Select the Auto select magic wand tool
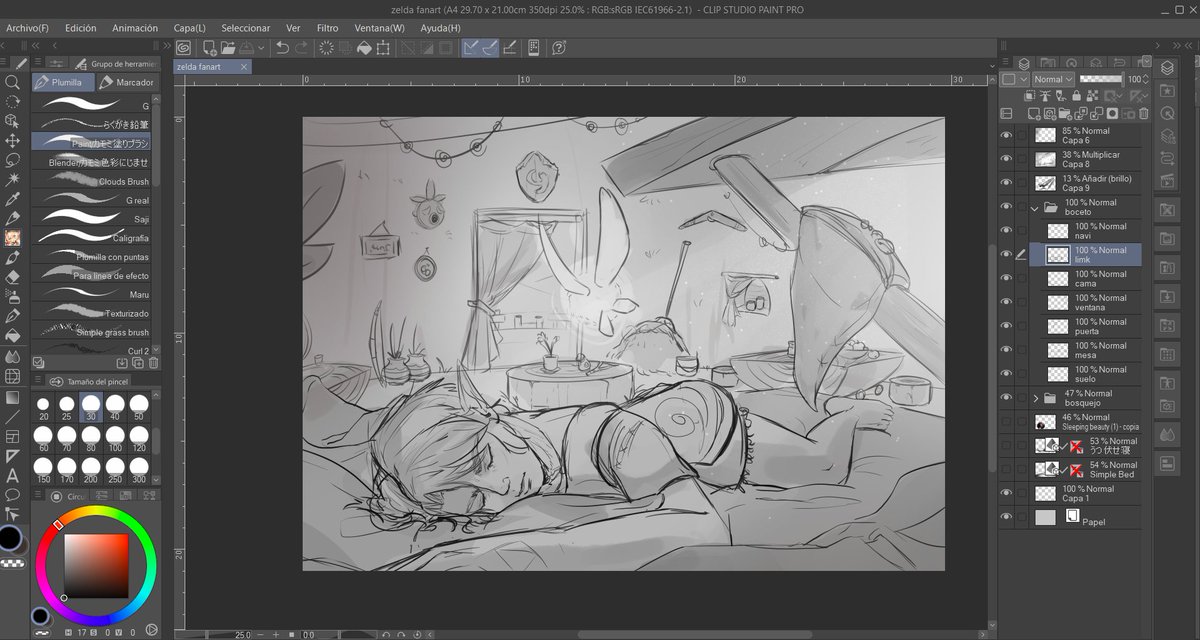 click(13, 179)
